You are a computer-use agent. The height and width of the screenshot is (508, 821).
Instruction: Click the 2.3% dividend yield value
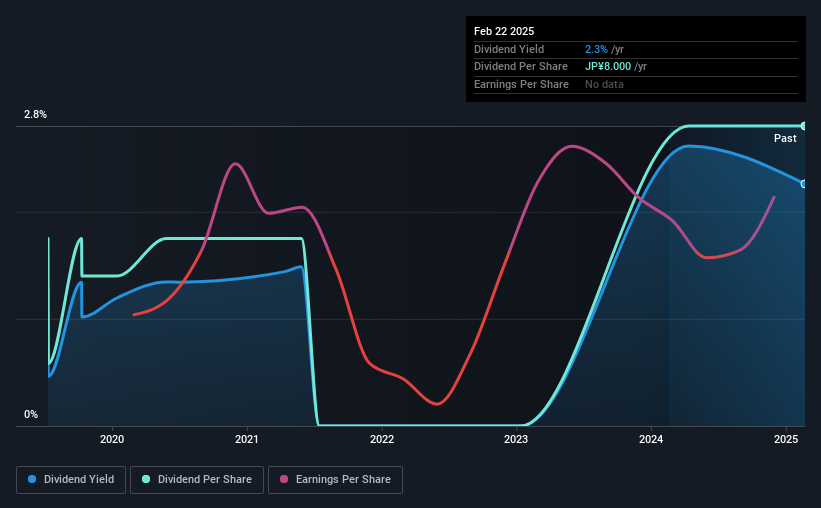596,49
